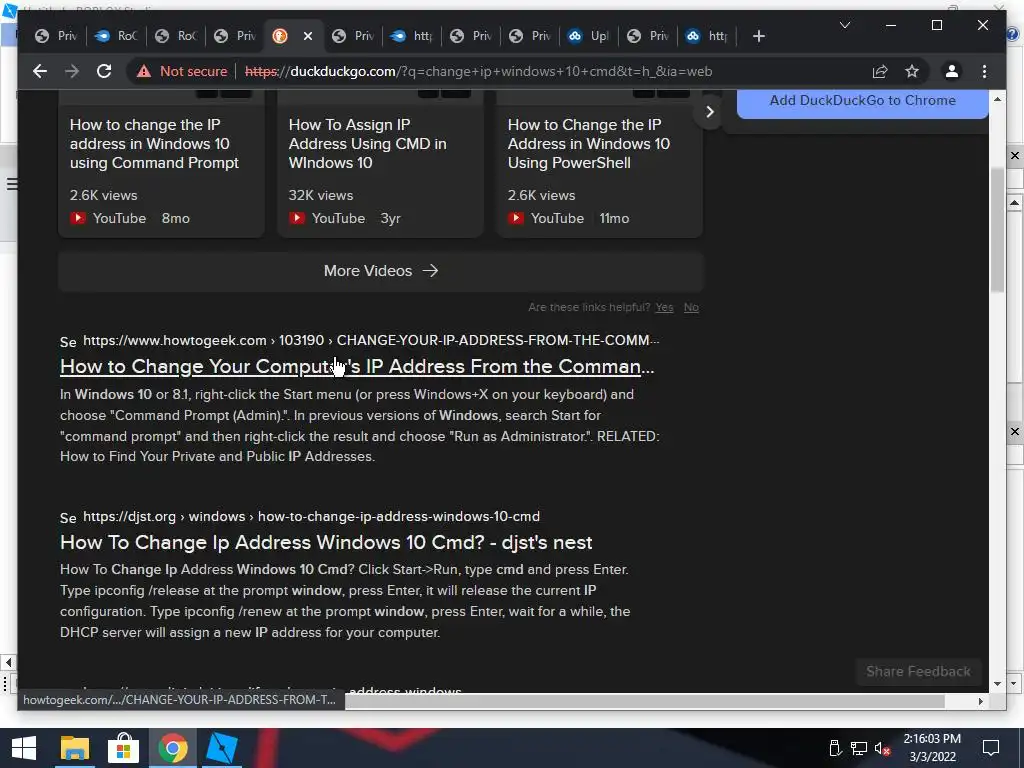Open the share page icon in address bar

(880, 71)
